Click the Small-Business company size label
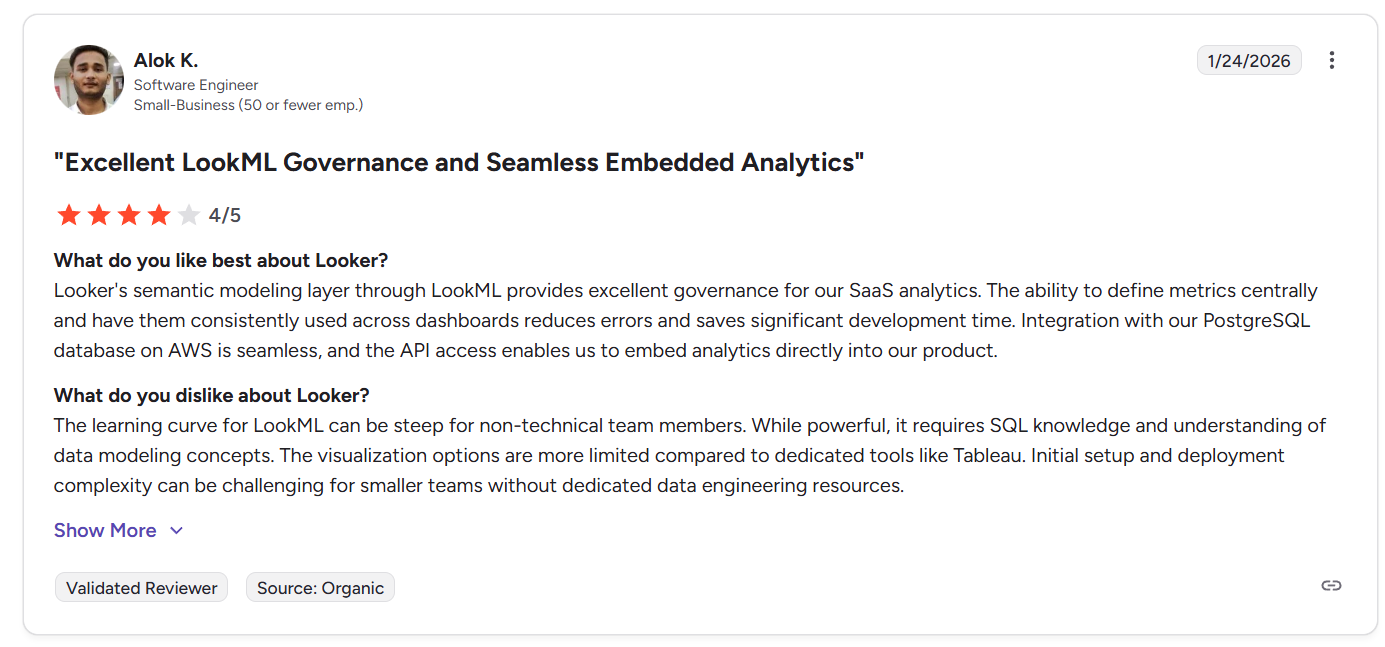The height and width of the screenshot is (647, 1385). click(x=249, y=105)
